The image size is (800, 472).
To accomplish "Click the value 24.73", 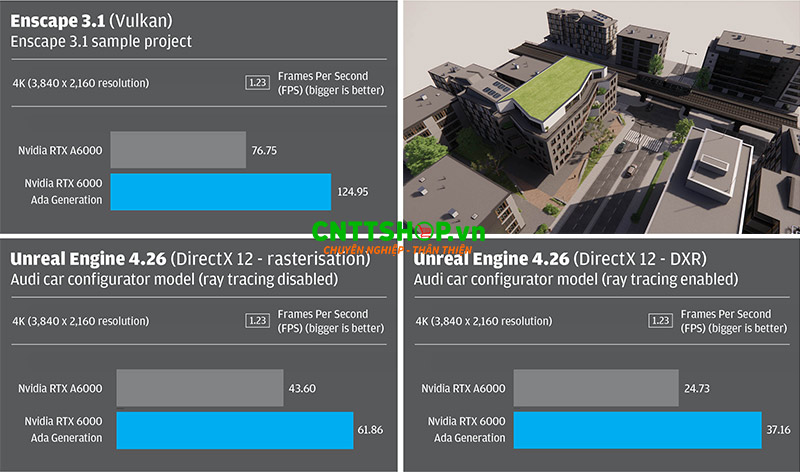I will [697, 388].
